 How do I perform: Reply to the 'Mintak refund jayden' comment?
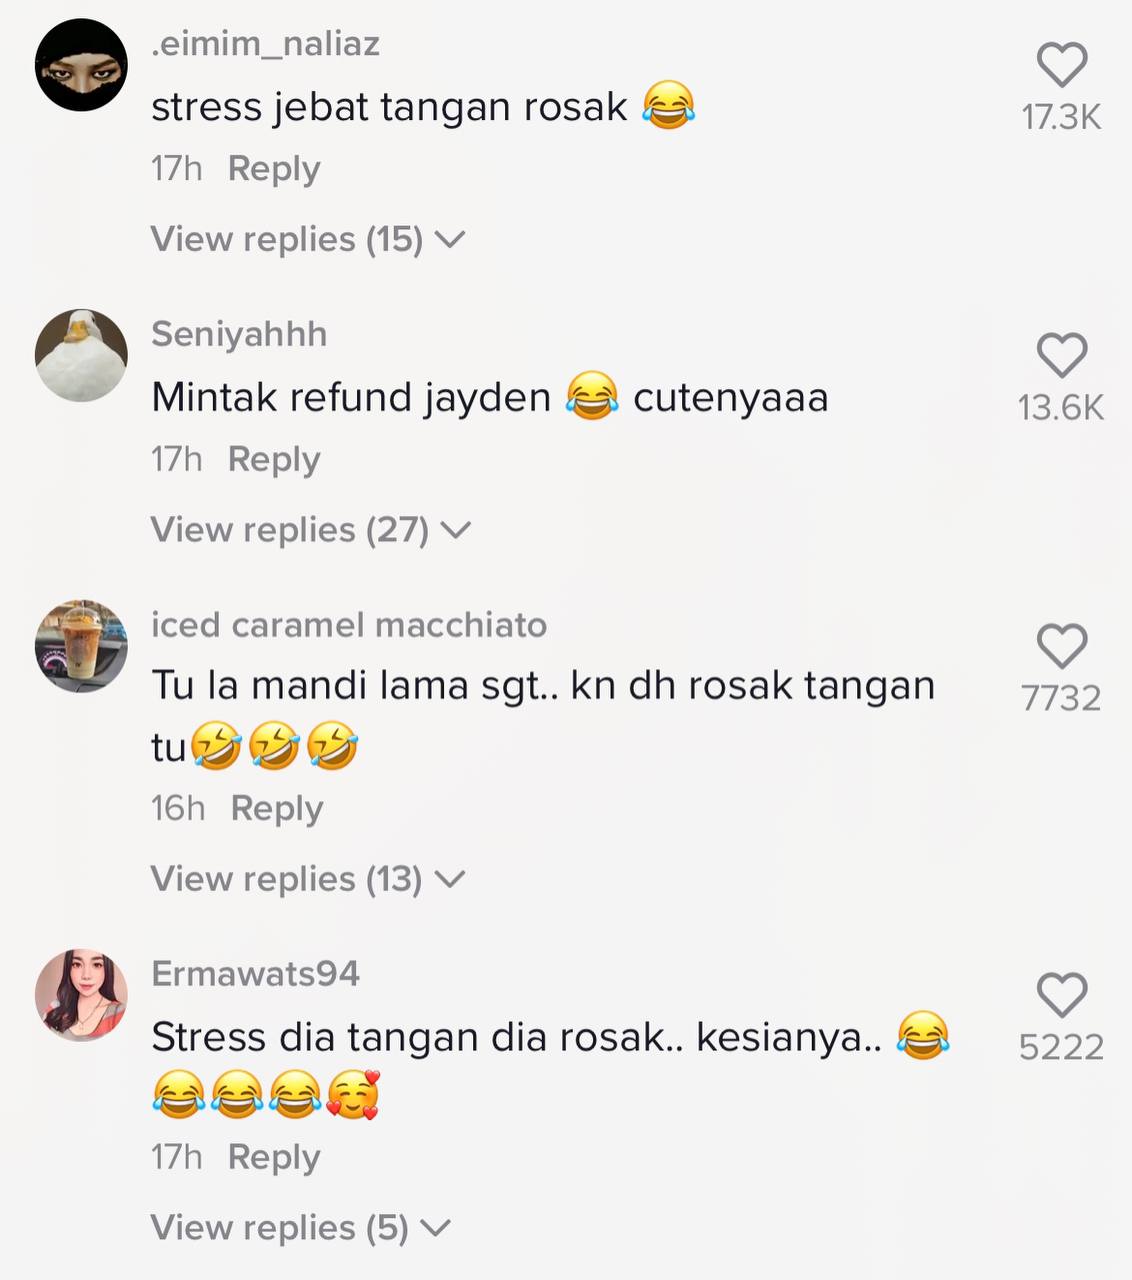coord(274,460)
